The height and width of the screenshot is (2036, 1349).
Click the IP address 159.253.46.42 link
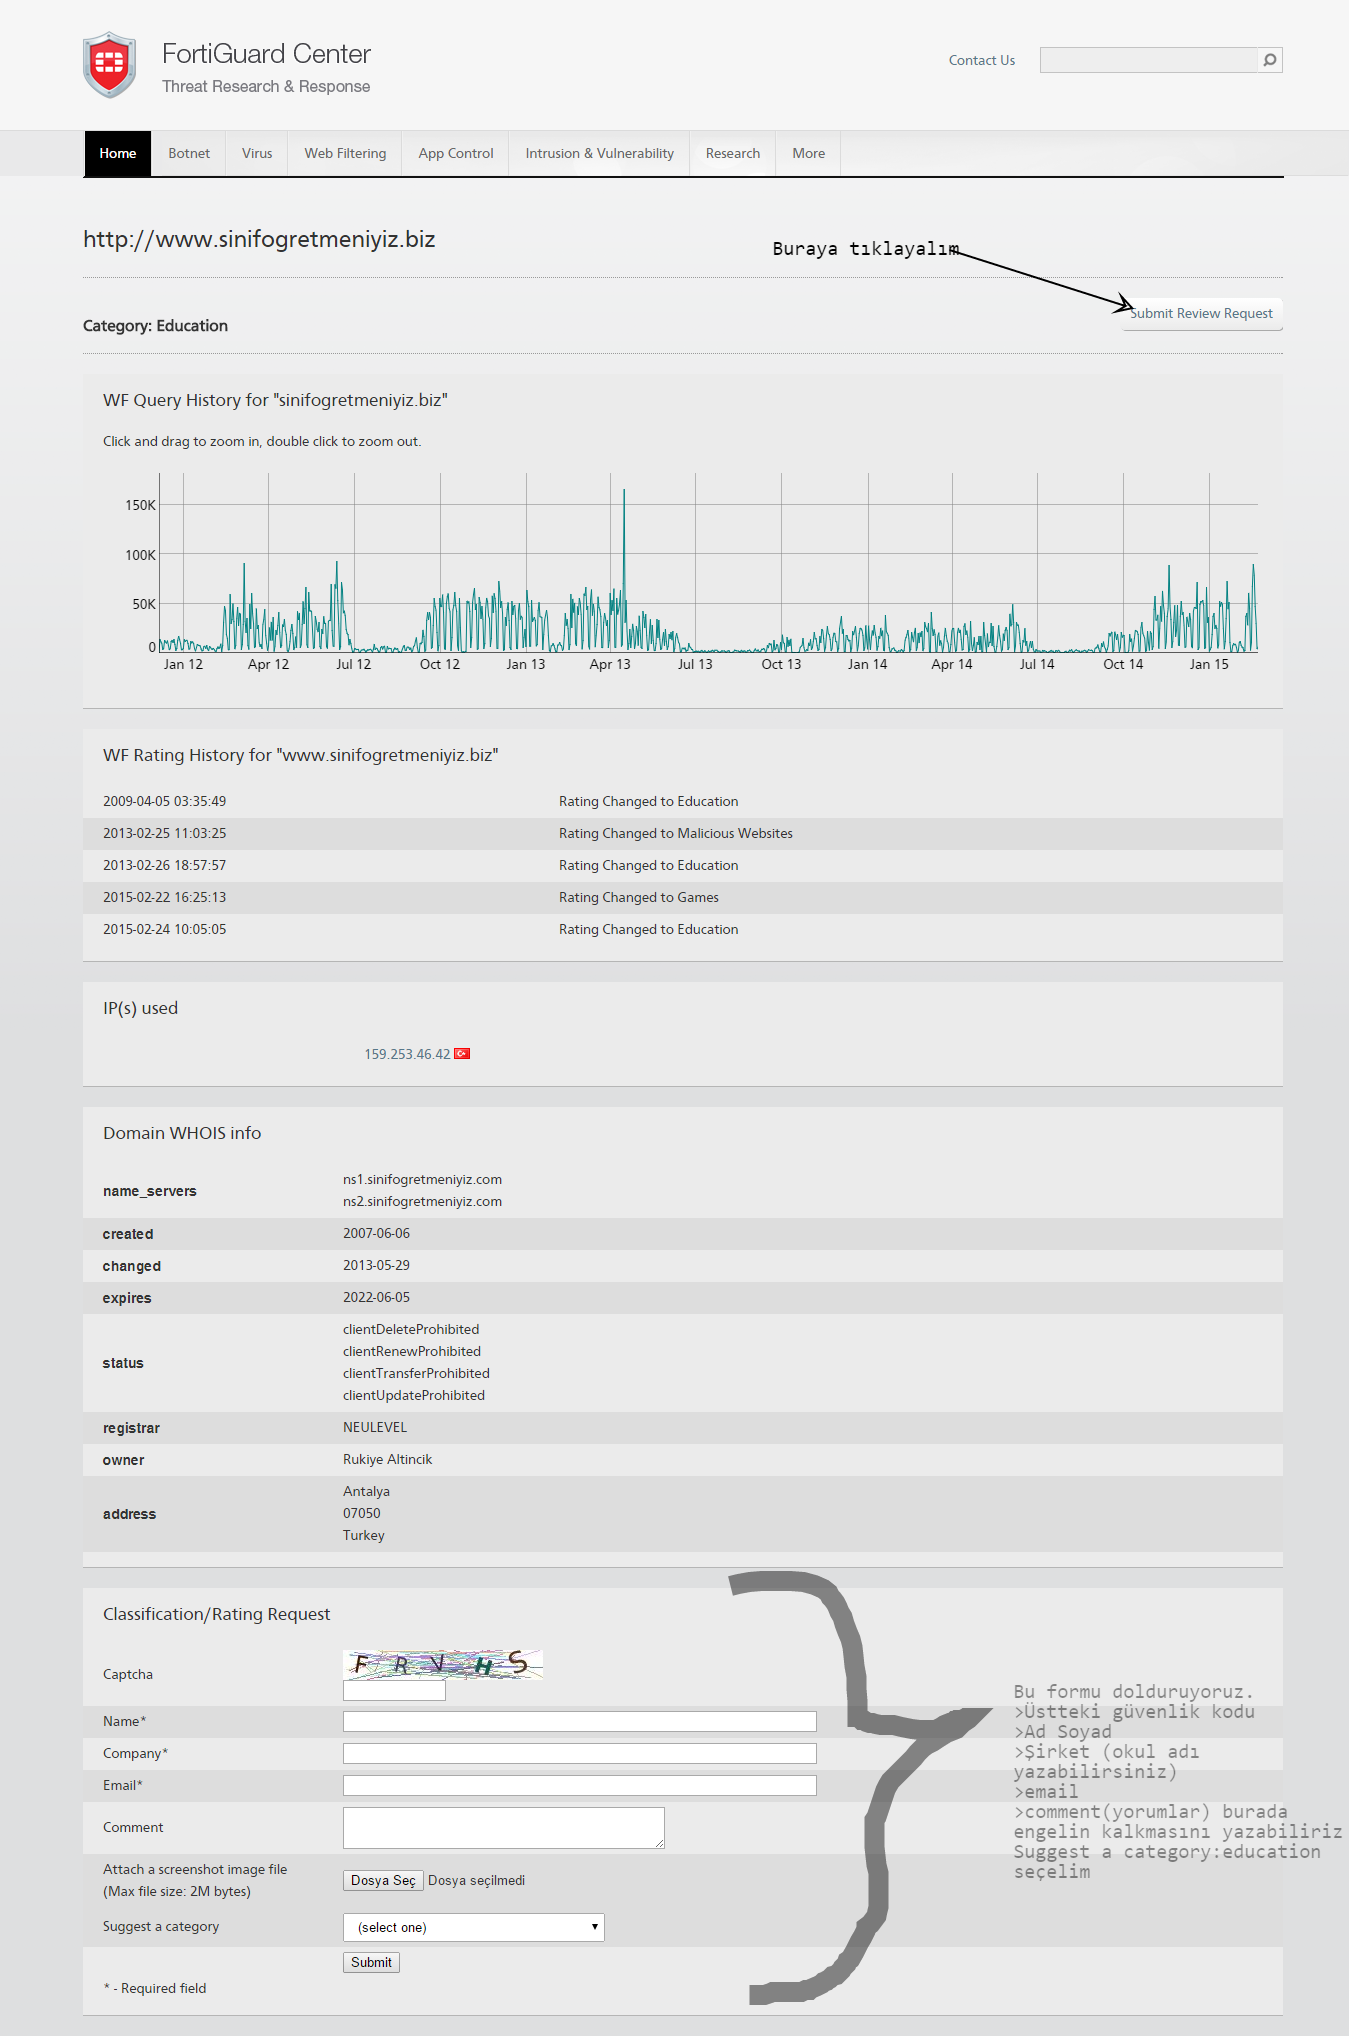[x=407, y=1054]
